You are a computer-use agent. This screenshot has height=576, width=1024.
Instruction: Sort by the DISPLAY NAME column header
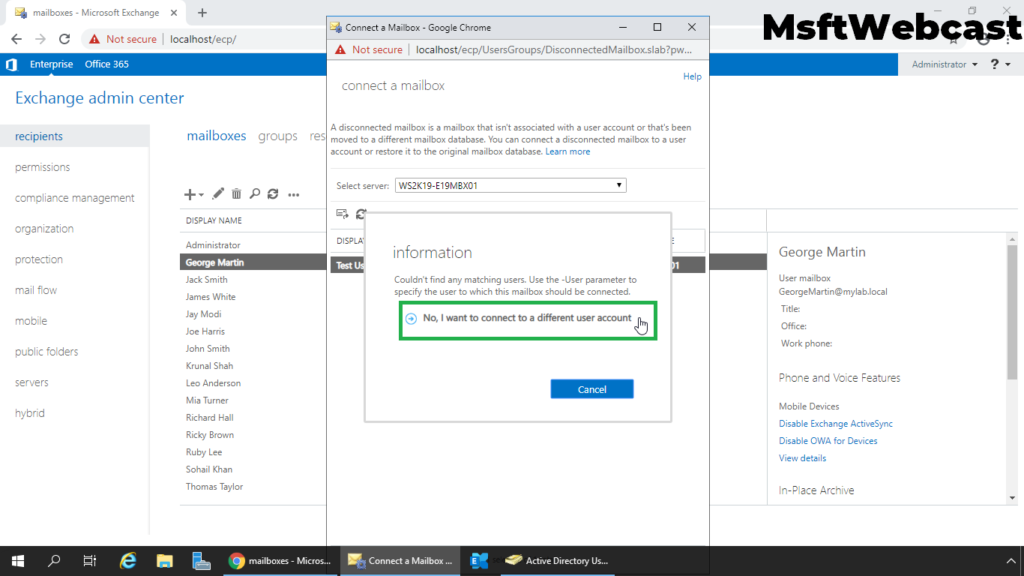click(214, 221)
